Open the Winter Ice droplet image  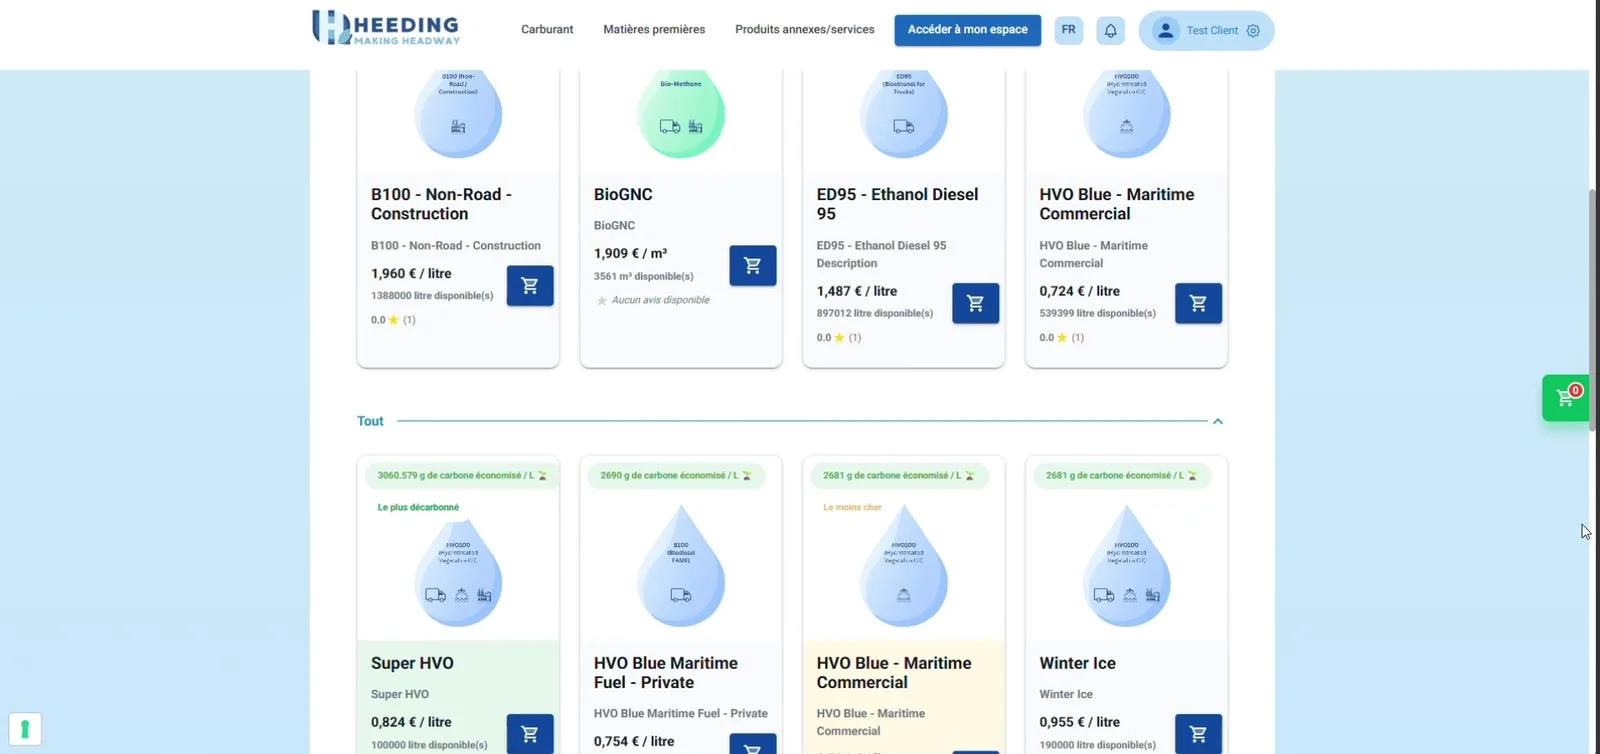1127,567
